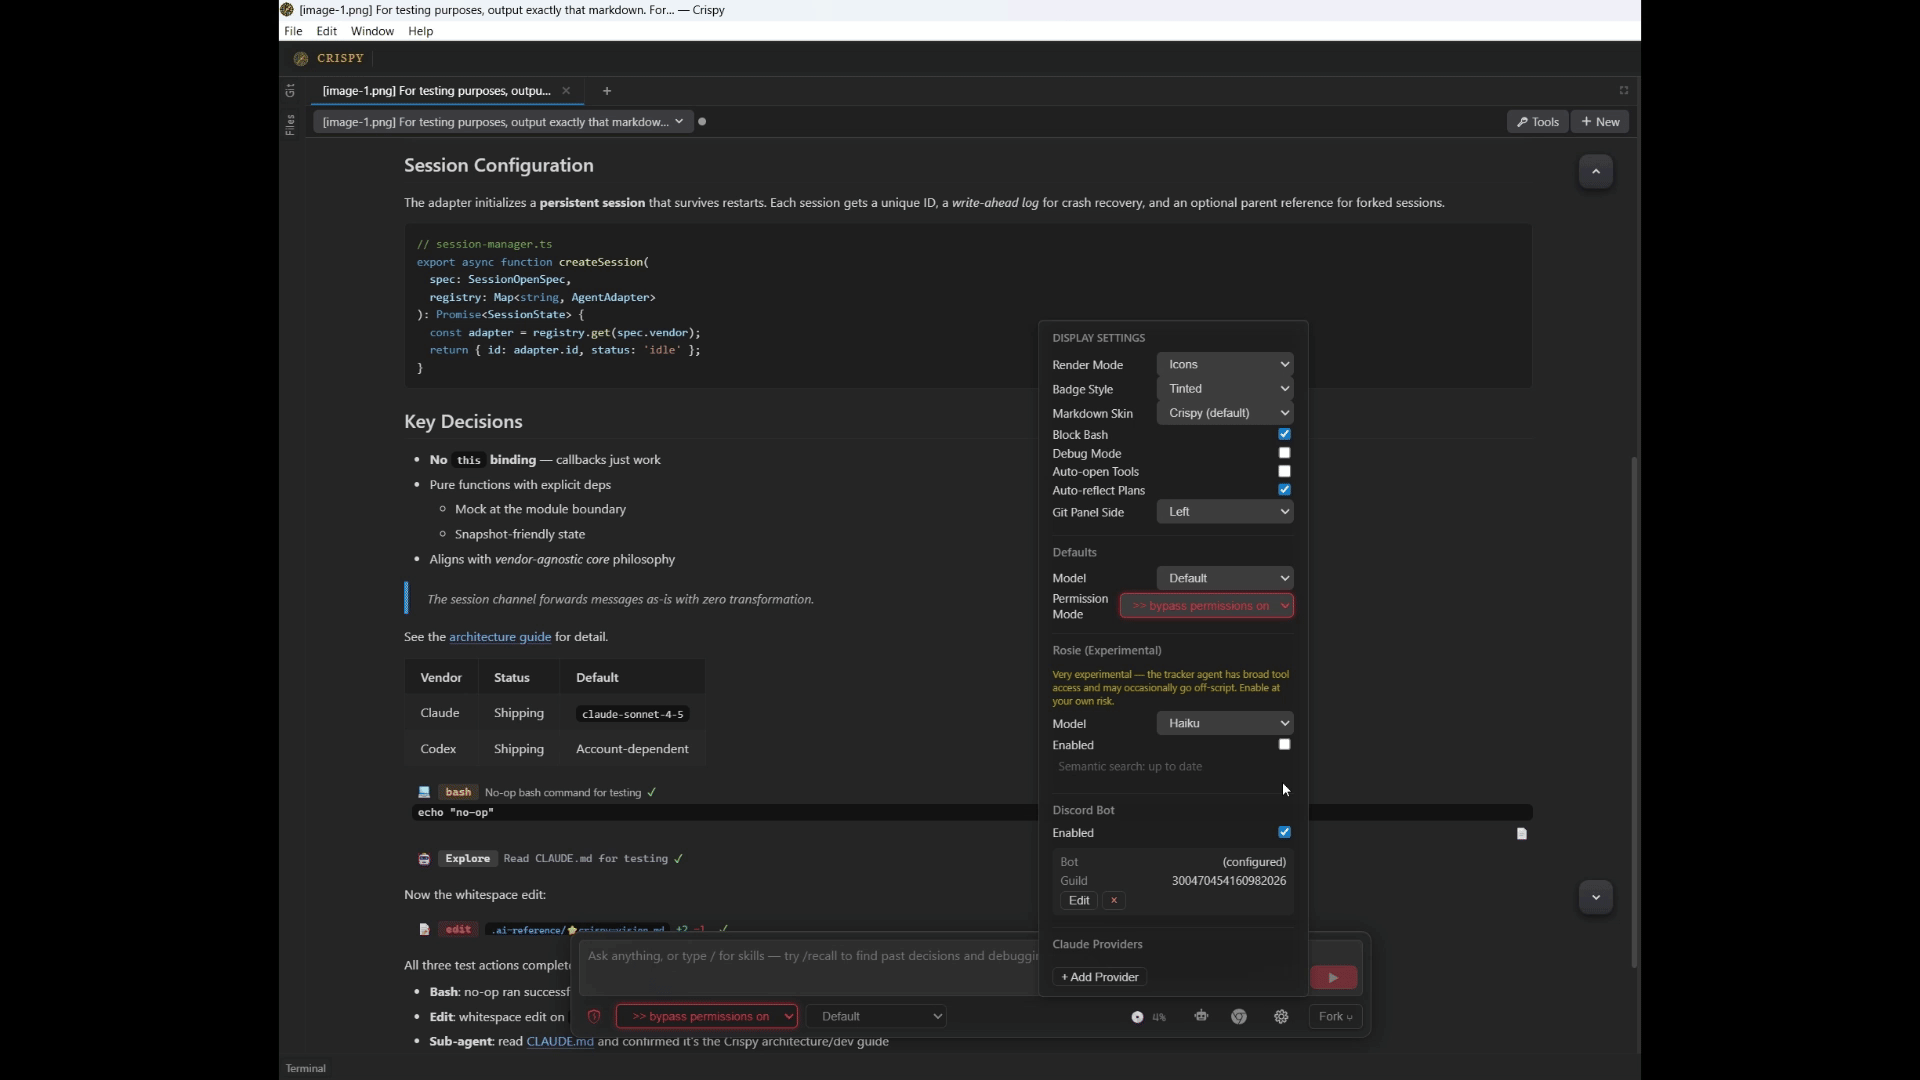This screenshot has height=1080, width=1920.
Task: Open the Files sidebar panel
Action: (290, 125)
